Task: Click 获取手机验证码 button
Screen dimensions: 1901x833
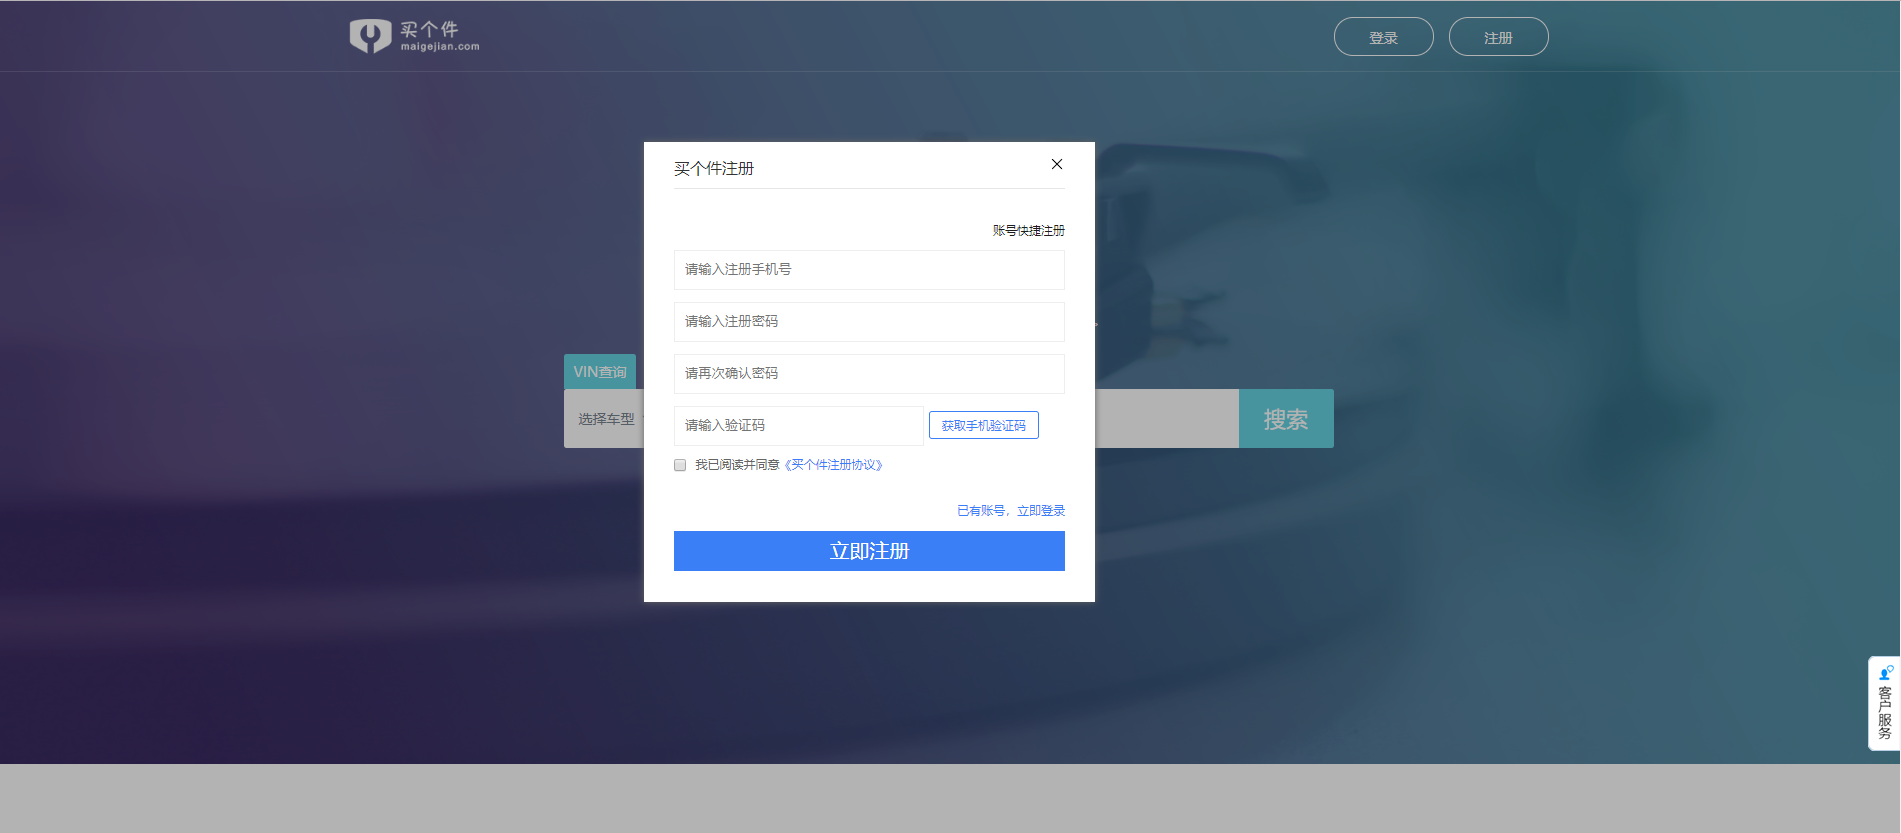Action: tap(983, 425)
